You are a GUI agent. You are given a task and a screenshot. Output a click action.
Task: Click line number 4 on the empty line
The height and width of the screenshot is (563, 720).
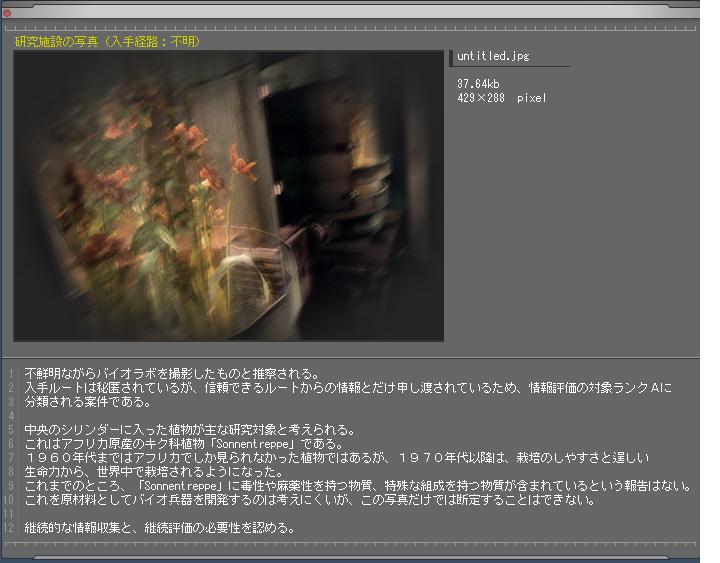tap(10, 415)
